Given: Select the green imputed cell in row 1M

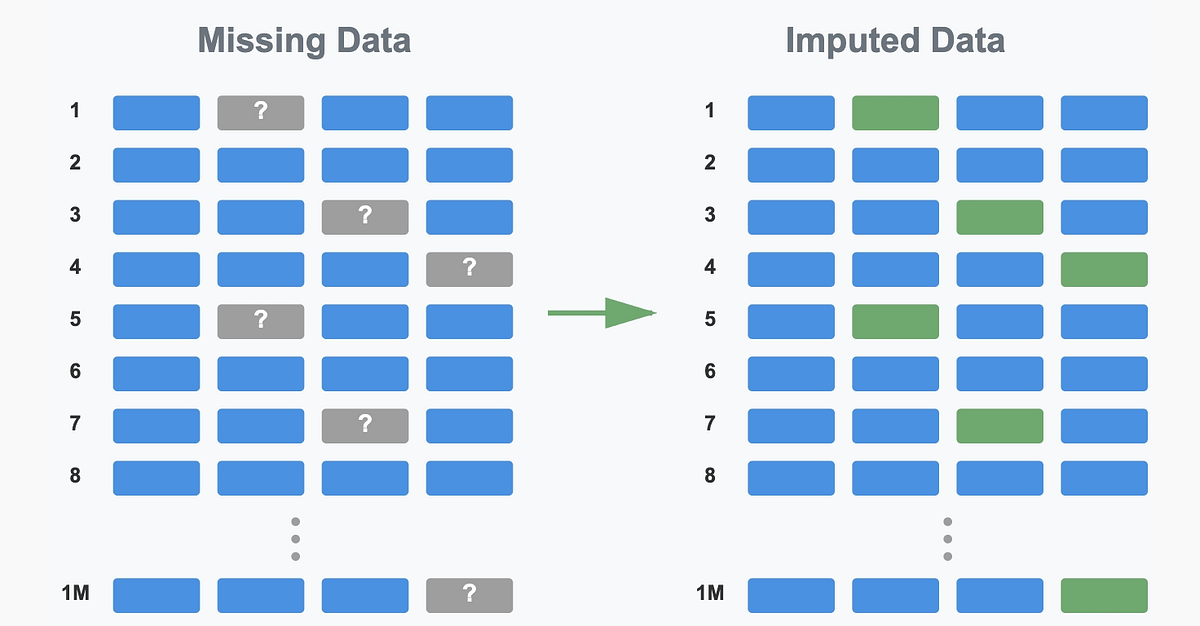Looking at the screenshot, I should point(1104,595).
